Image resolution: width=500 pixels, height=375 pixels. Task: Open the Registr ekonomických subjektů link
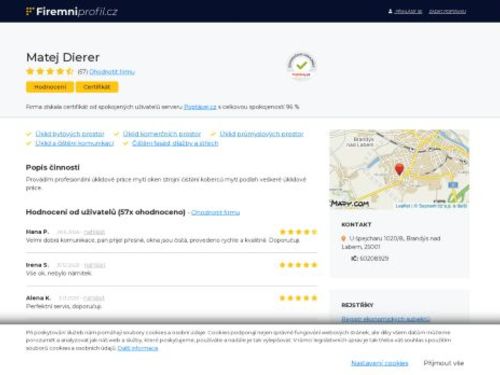(x=386, y=319)
